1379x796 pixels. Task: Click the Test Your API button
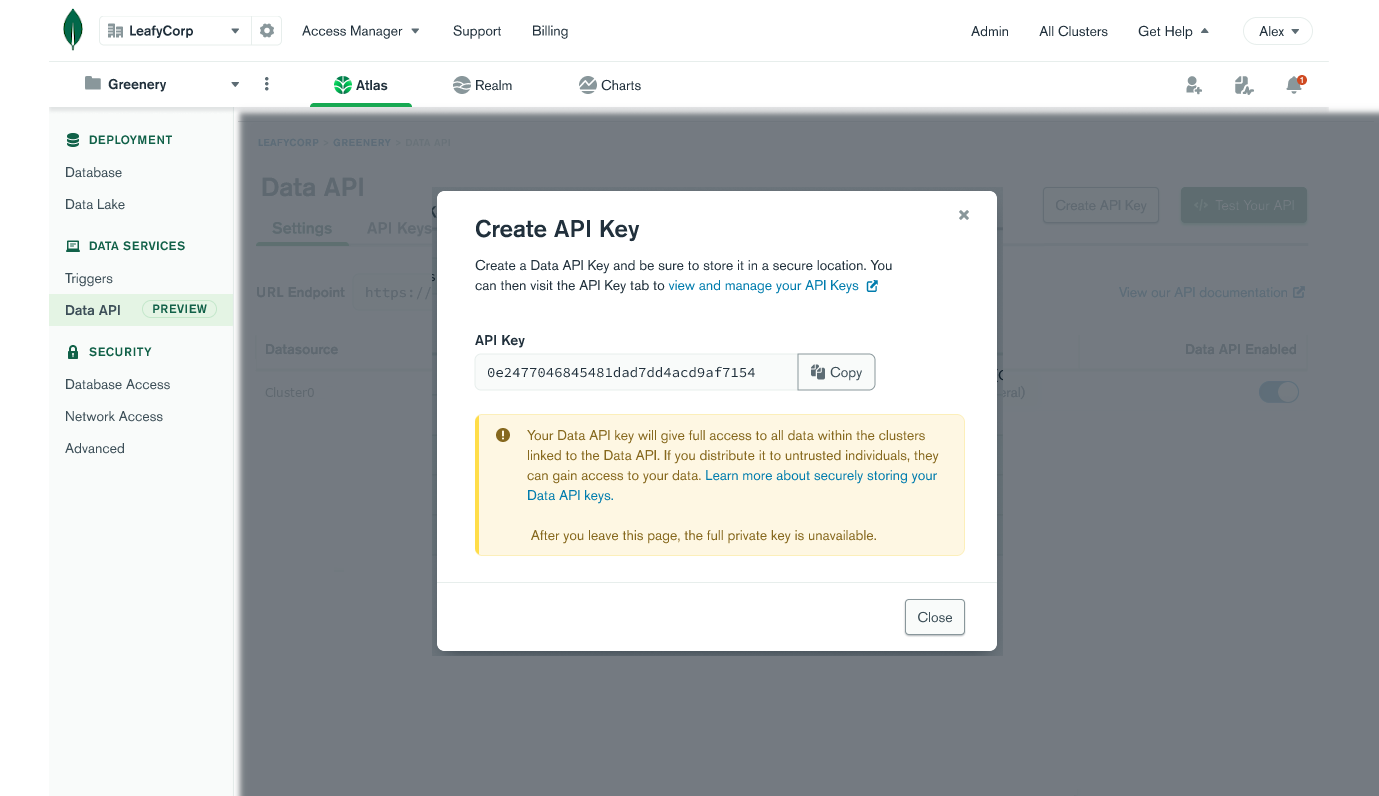click(1244, 205)
